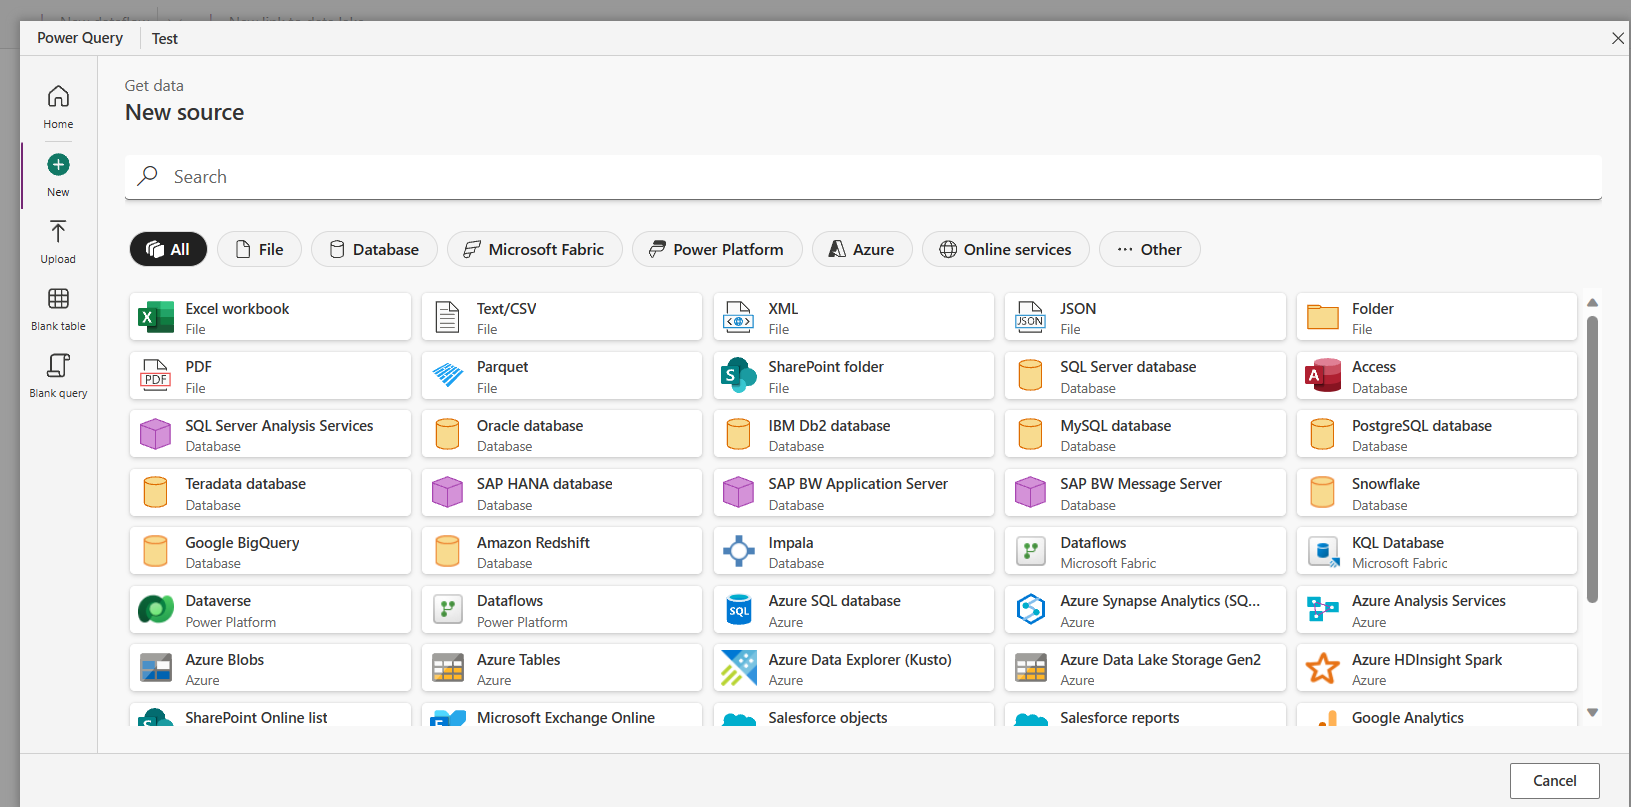Switch to Online services filter

pos(1006,249)
